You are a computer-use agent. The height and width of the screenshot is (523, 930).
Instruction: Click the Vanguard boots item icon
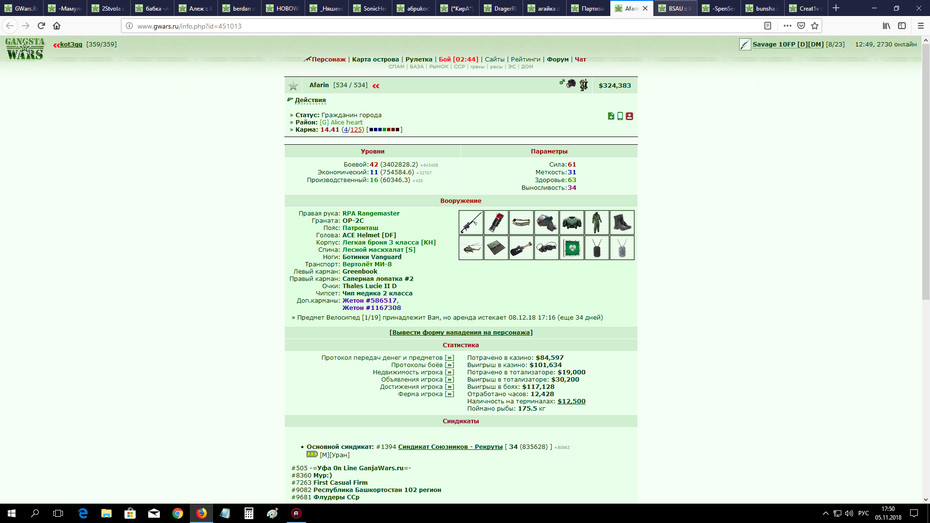click(622, 222)
